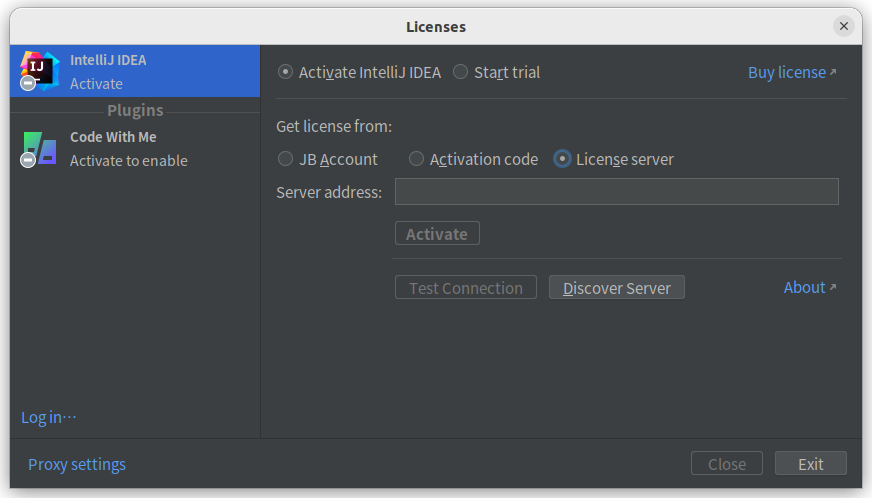Click the Close button at bottom
Image resolution: width=872 pixels, height=498 pixels.
pos(727,464)
